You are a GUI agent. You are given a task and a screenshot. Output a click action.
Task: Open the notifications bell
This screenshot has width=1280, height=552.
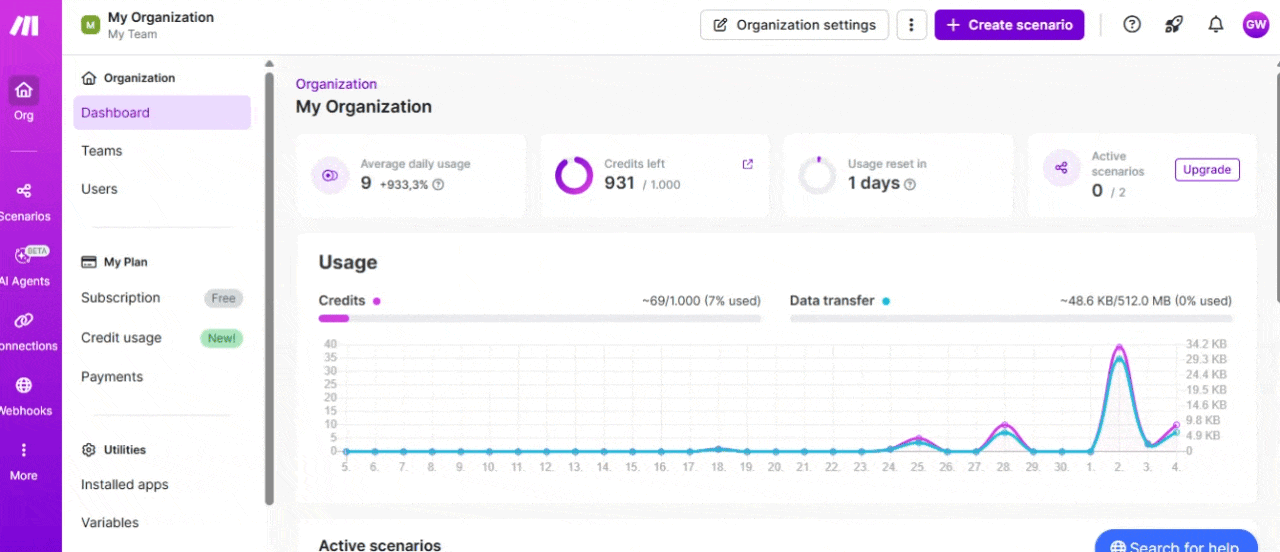tap(1216, 25)
